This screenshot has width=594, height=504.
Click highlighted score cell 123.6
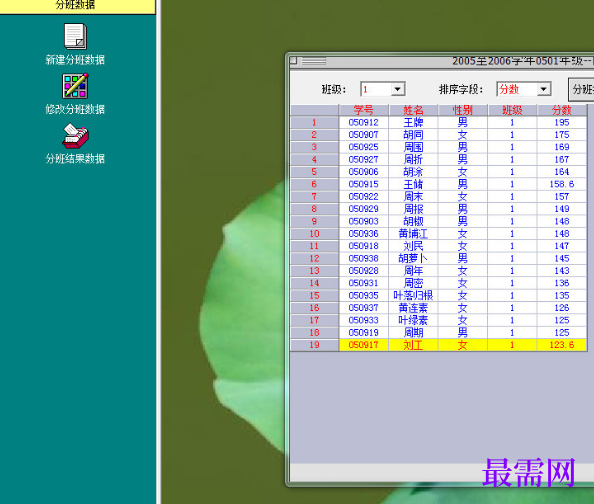[x=562, y=345]
